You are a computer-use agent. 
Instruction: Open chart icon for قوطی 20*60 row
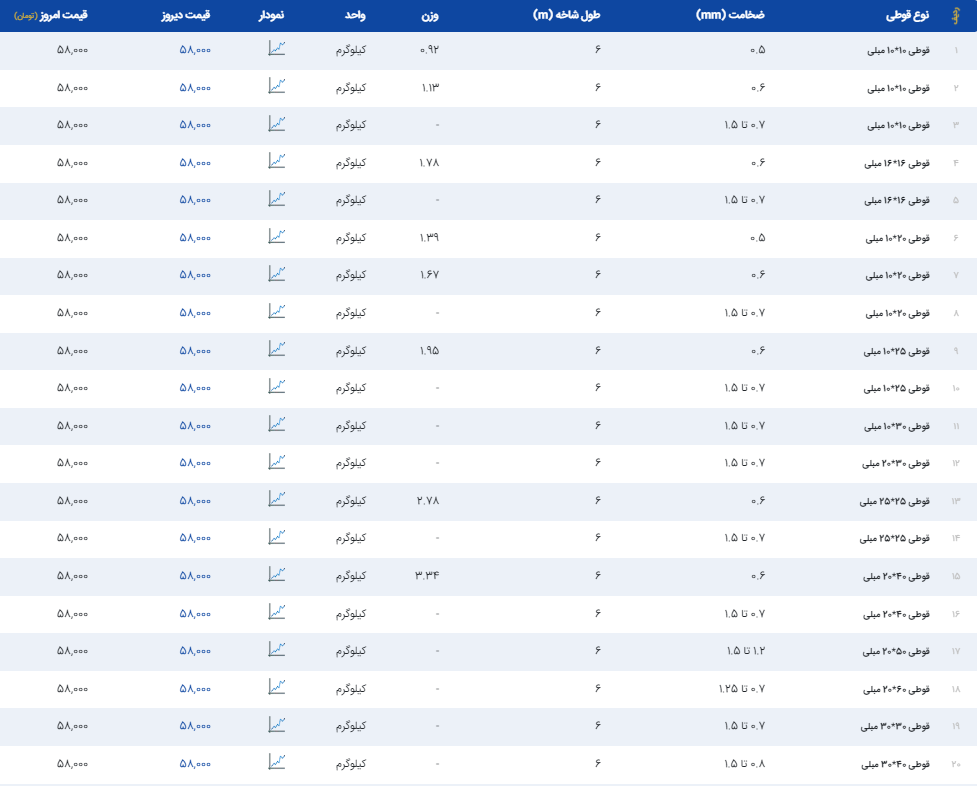(277, 687)
